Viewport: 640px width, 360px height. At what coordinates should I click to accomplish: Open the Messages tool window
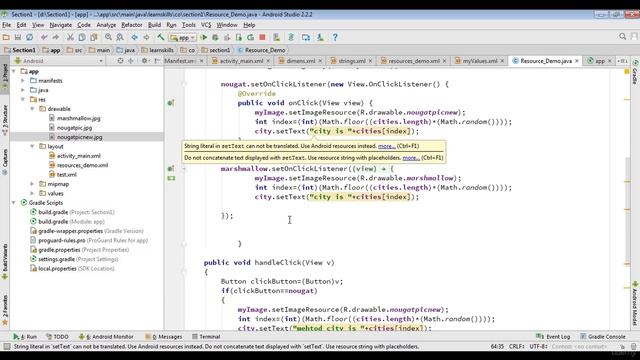[163, 336]
